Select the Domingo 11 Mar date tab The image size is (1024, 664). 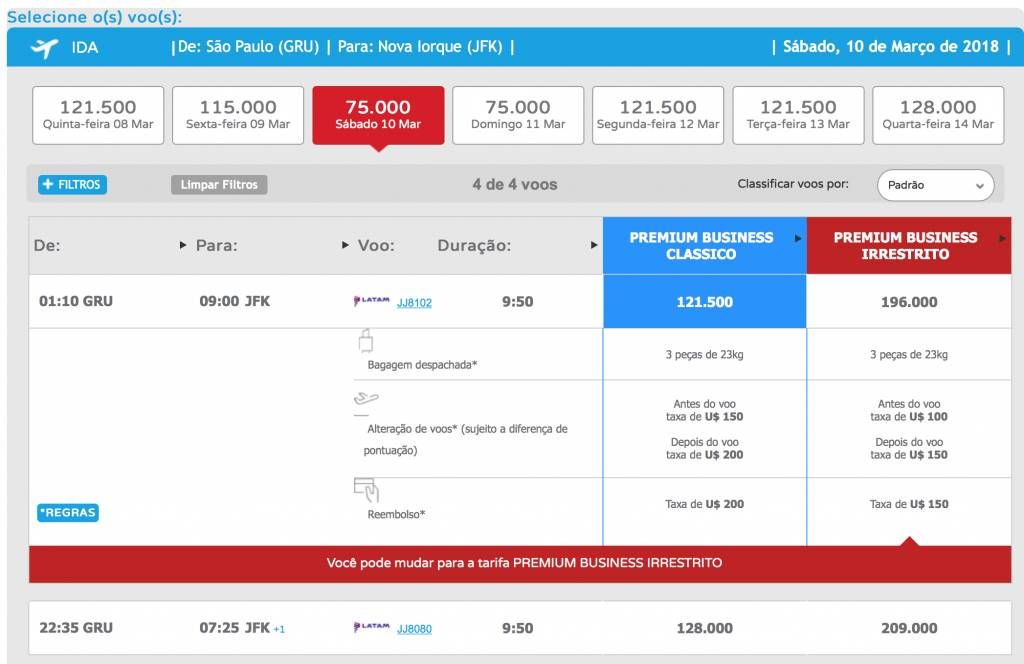[518, 115]
